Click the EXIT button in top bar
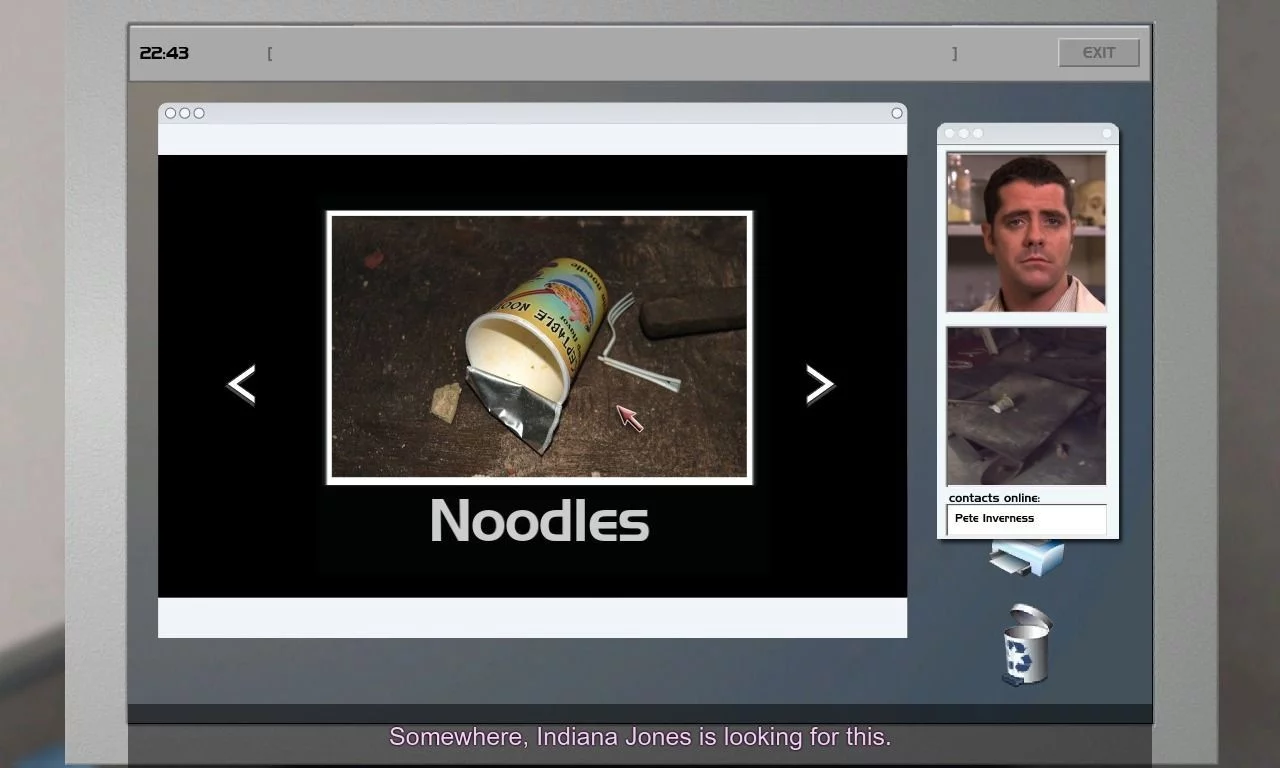 point(1099,53)
